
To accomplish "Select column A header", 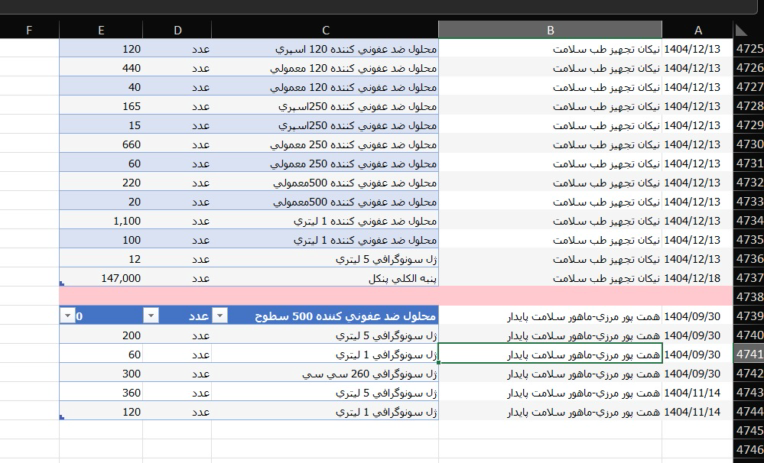I will pos(698,30).
